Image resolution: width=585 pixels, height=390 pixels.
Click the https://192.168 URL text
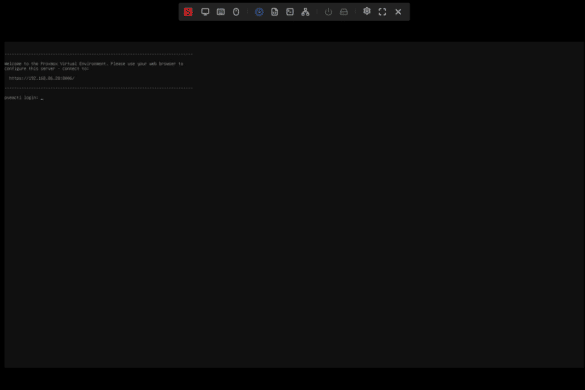(x=42, y=78)
